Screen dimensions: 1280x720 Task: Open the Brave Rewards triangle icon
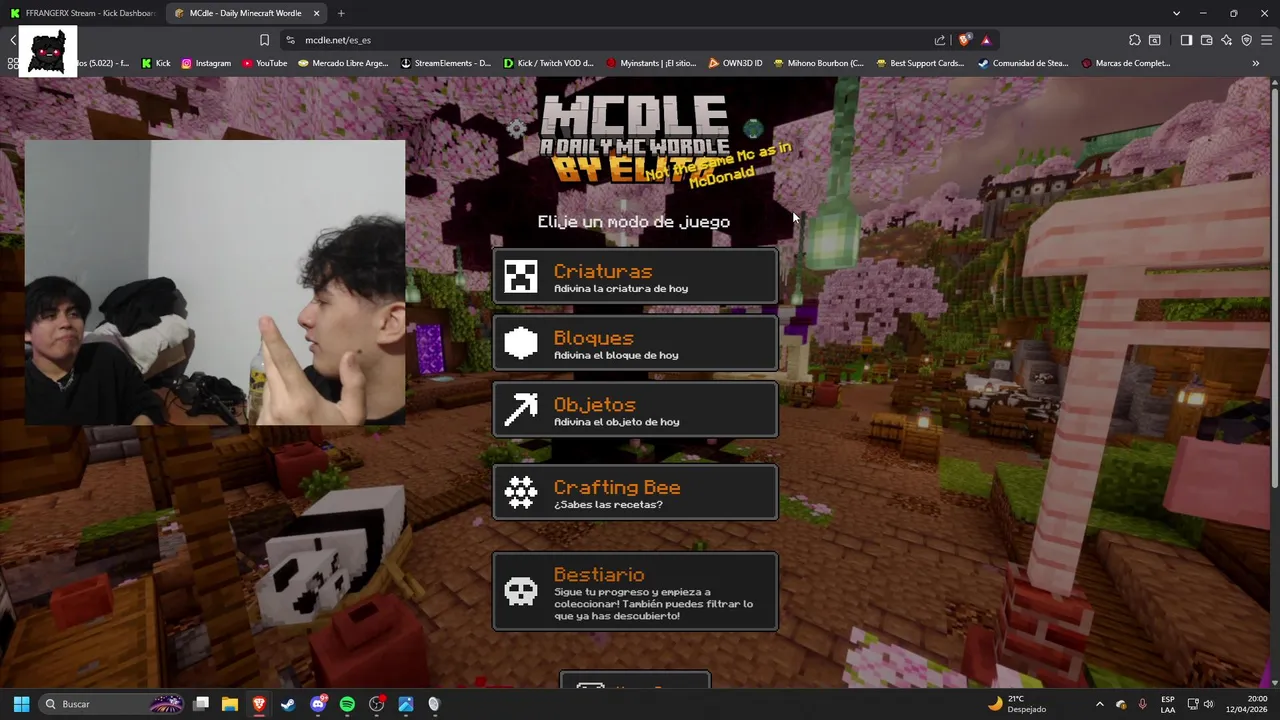(x=986, y=40)
